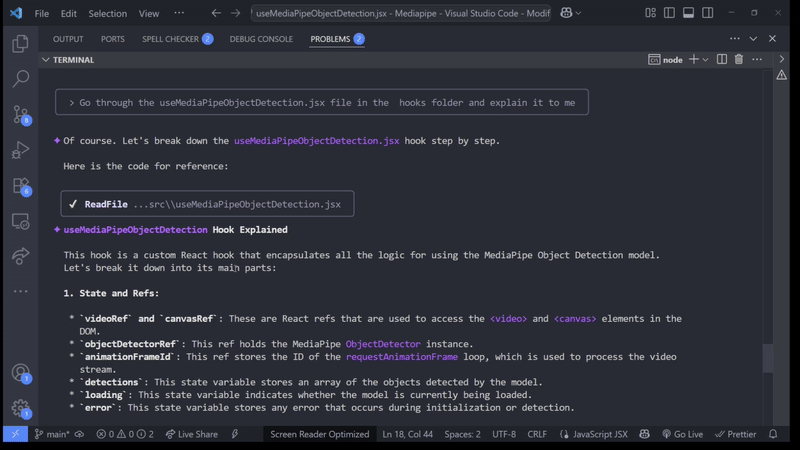This screenshot has width=800, height=450.
Task: Switch to the PROBLEMS tab
Action: click(x=337, y=39)
